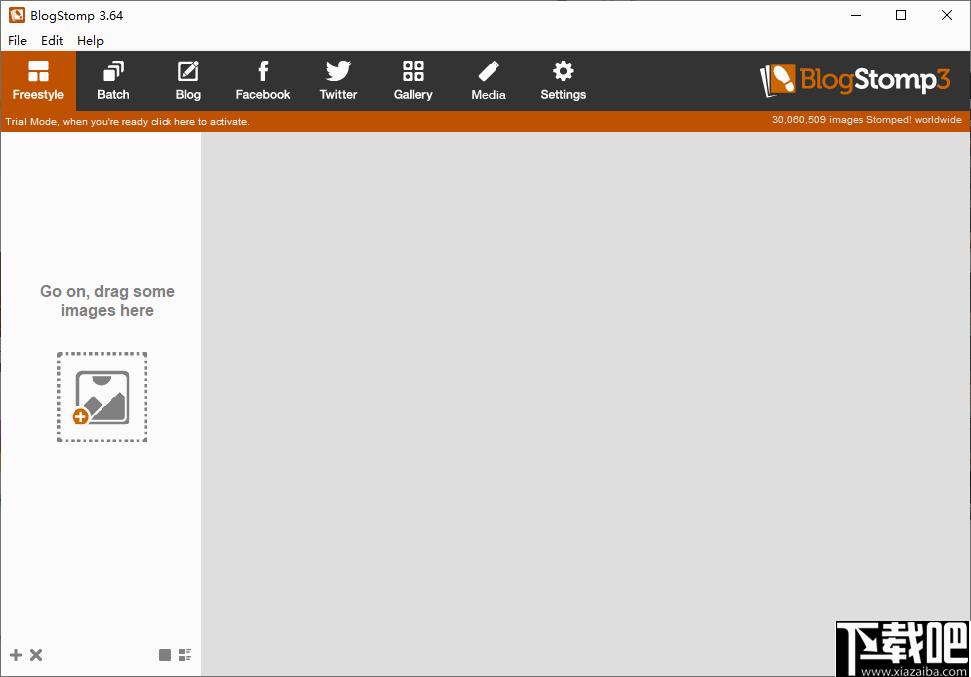Select the Media toolbar icon
Screen dimensions: 971x677
(488, 81)
